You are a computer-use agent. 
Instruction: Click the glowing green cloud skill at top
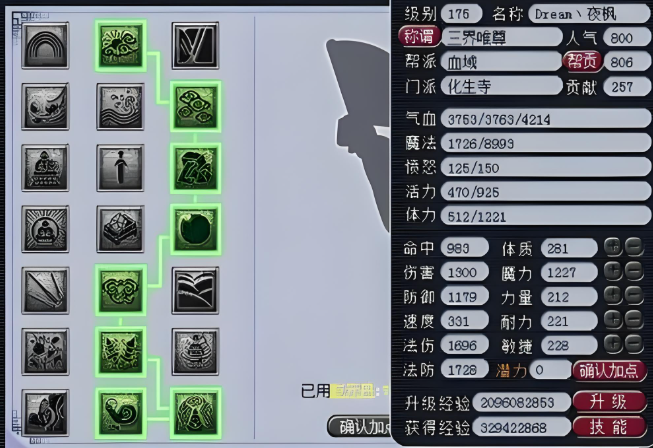tap(120, 45)
